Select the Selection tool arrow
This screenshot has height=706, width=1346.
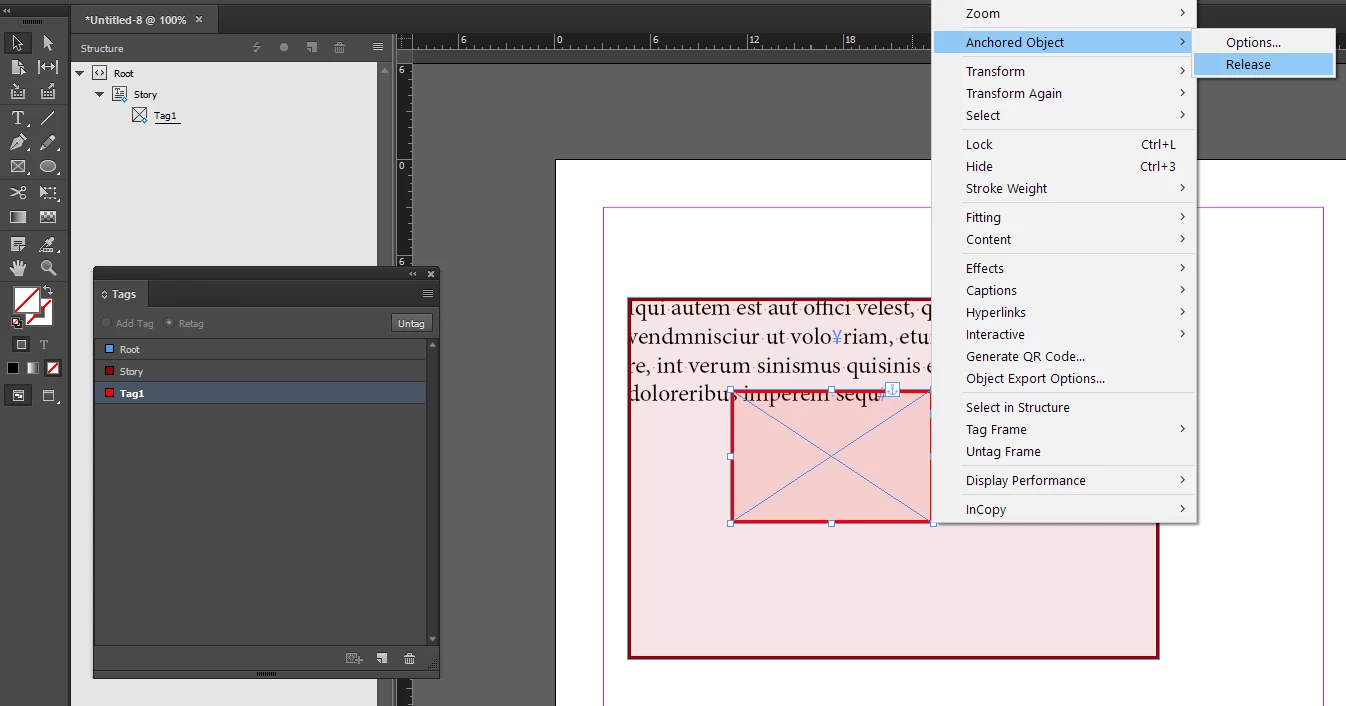pyautogui.click(x=17, y=43)
